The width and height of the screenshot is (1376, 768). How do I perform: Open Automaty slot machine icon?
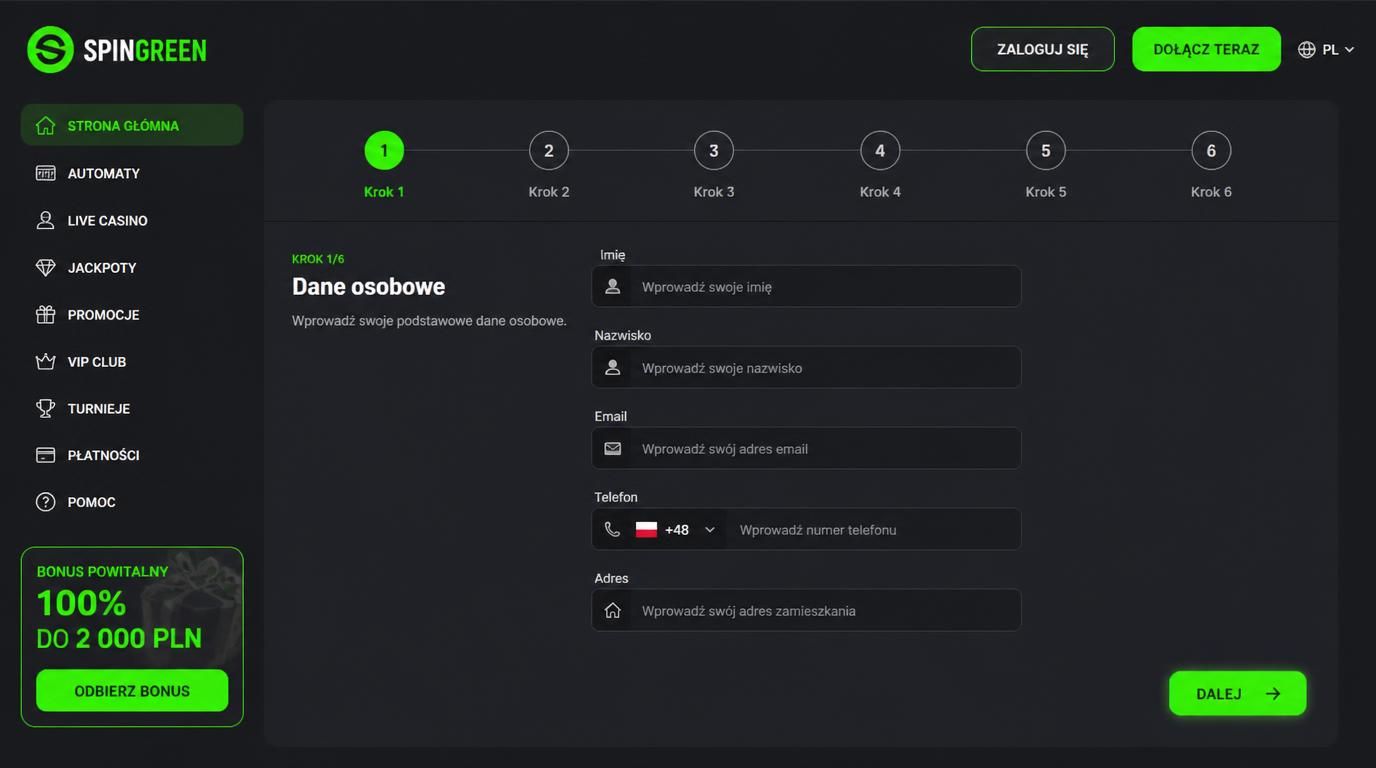[45, 173]
